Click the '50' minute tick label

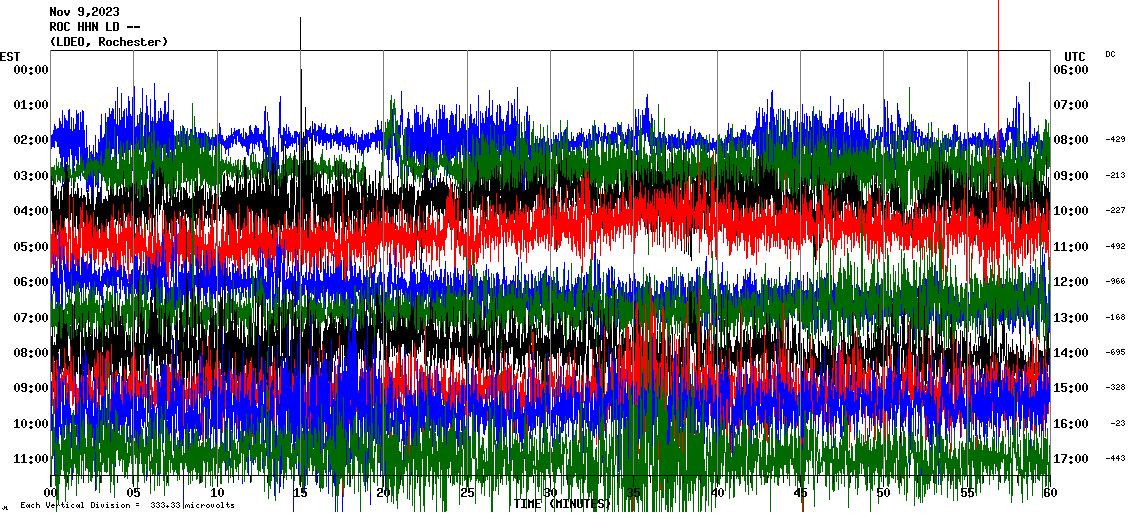tap(884, 493)
